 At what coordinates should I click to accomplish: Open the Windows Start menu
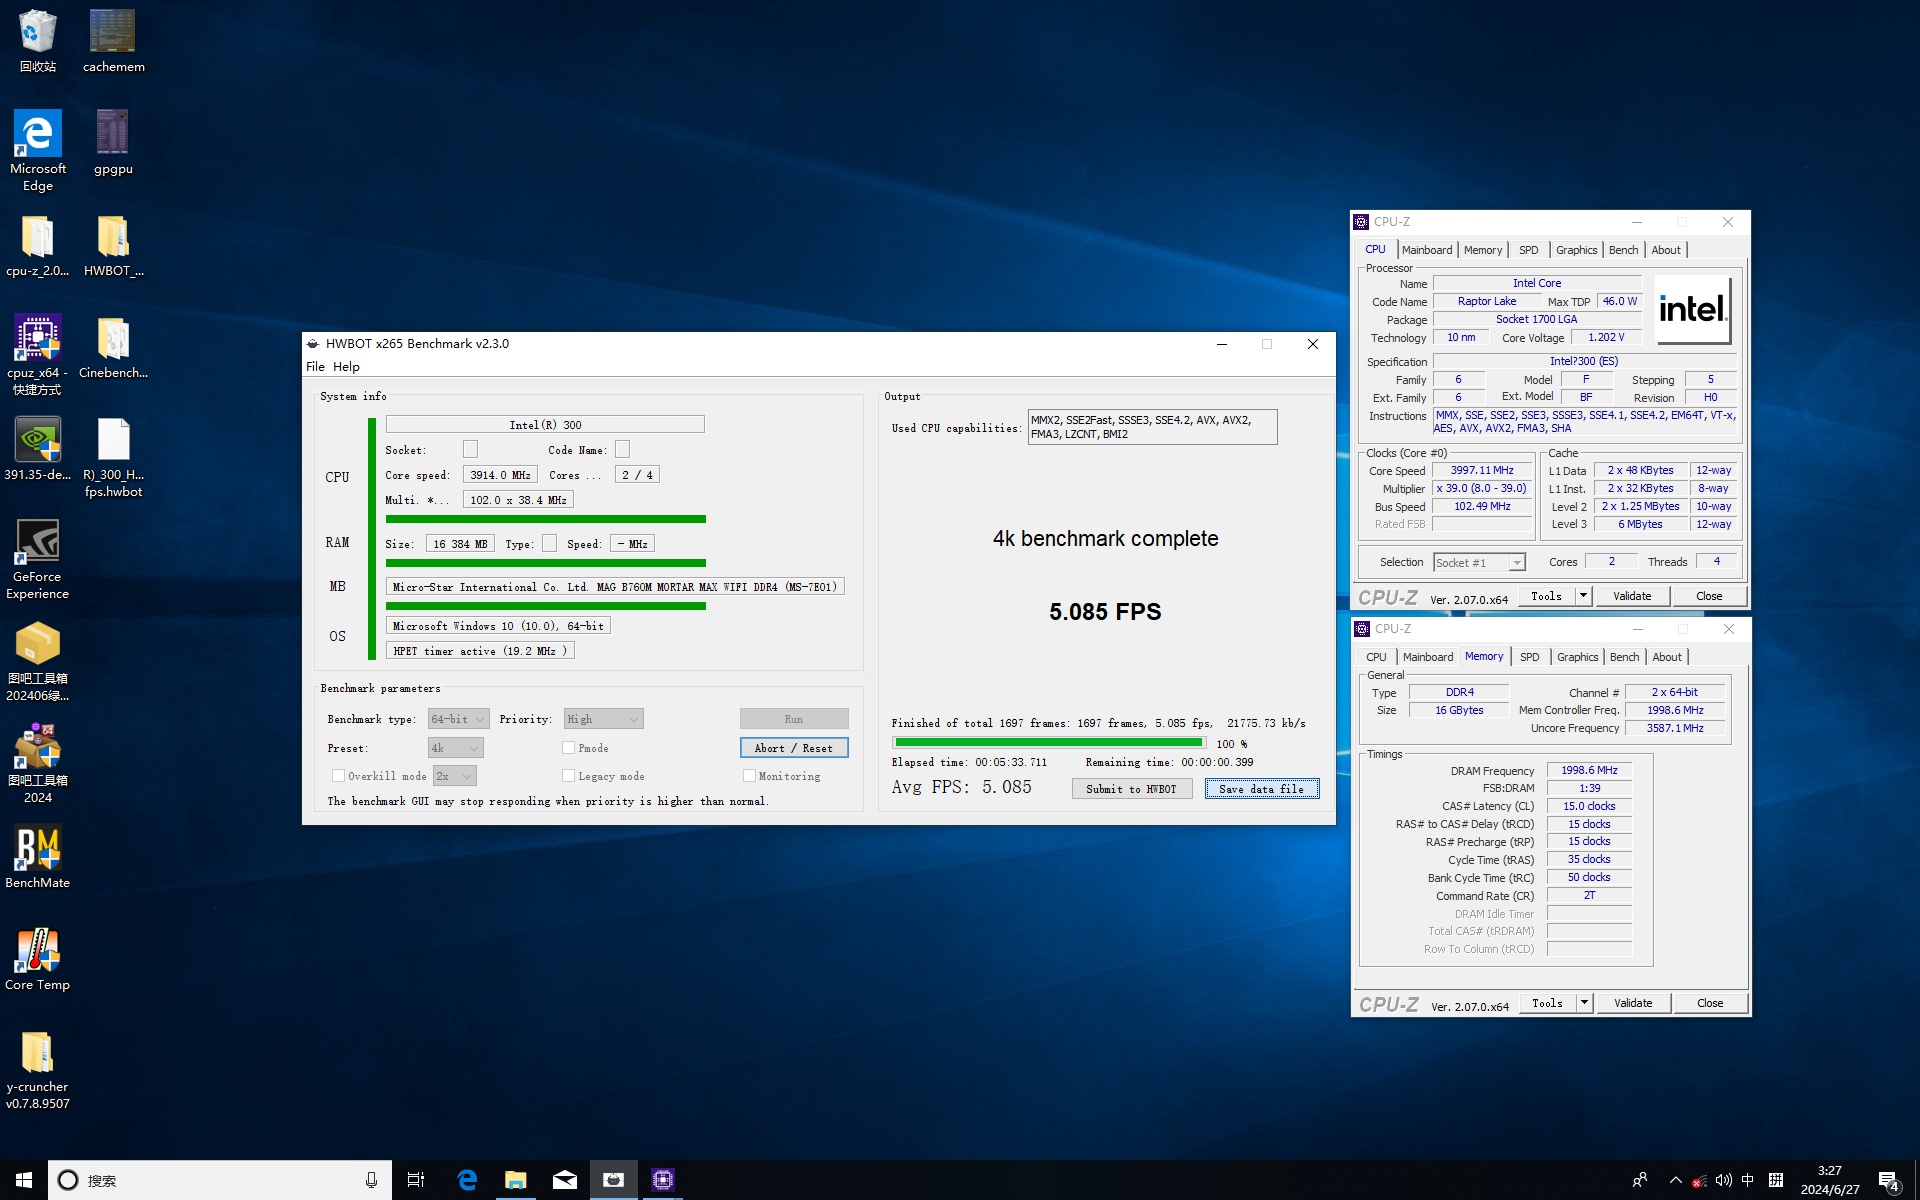coord(24,1180)
